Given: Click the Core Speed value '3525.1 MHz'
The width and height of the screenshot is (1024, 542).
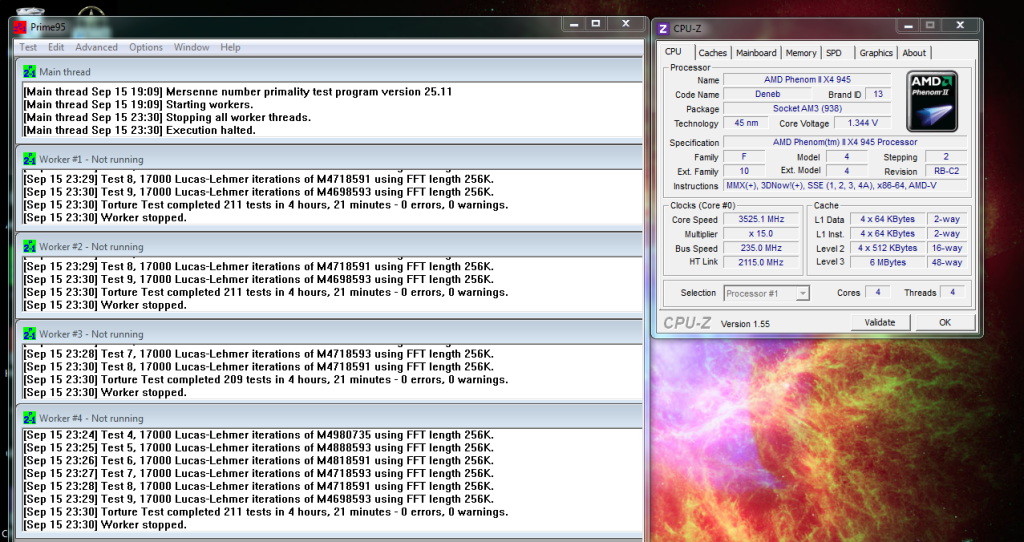Looking at the screenshot, I should pyautogui.click(x=761, y=219).
